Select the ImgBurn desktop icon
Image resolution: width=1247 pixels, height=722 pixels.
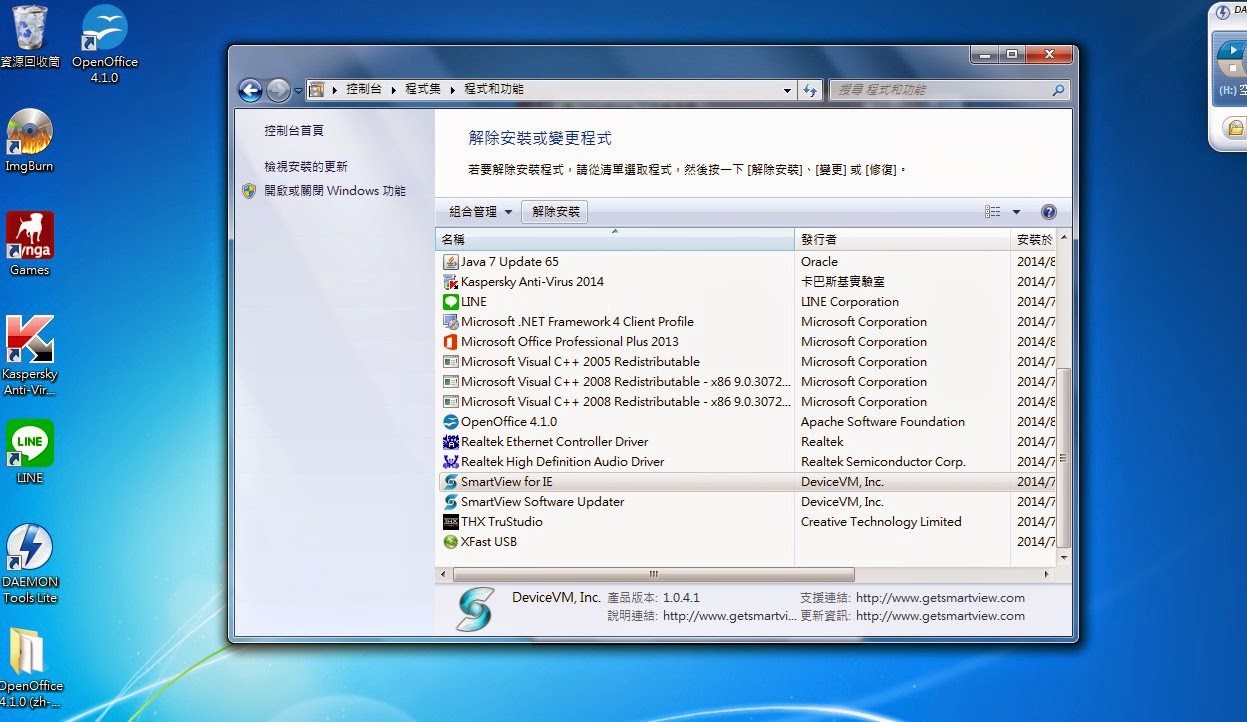pos(29,140)
